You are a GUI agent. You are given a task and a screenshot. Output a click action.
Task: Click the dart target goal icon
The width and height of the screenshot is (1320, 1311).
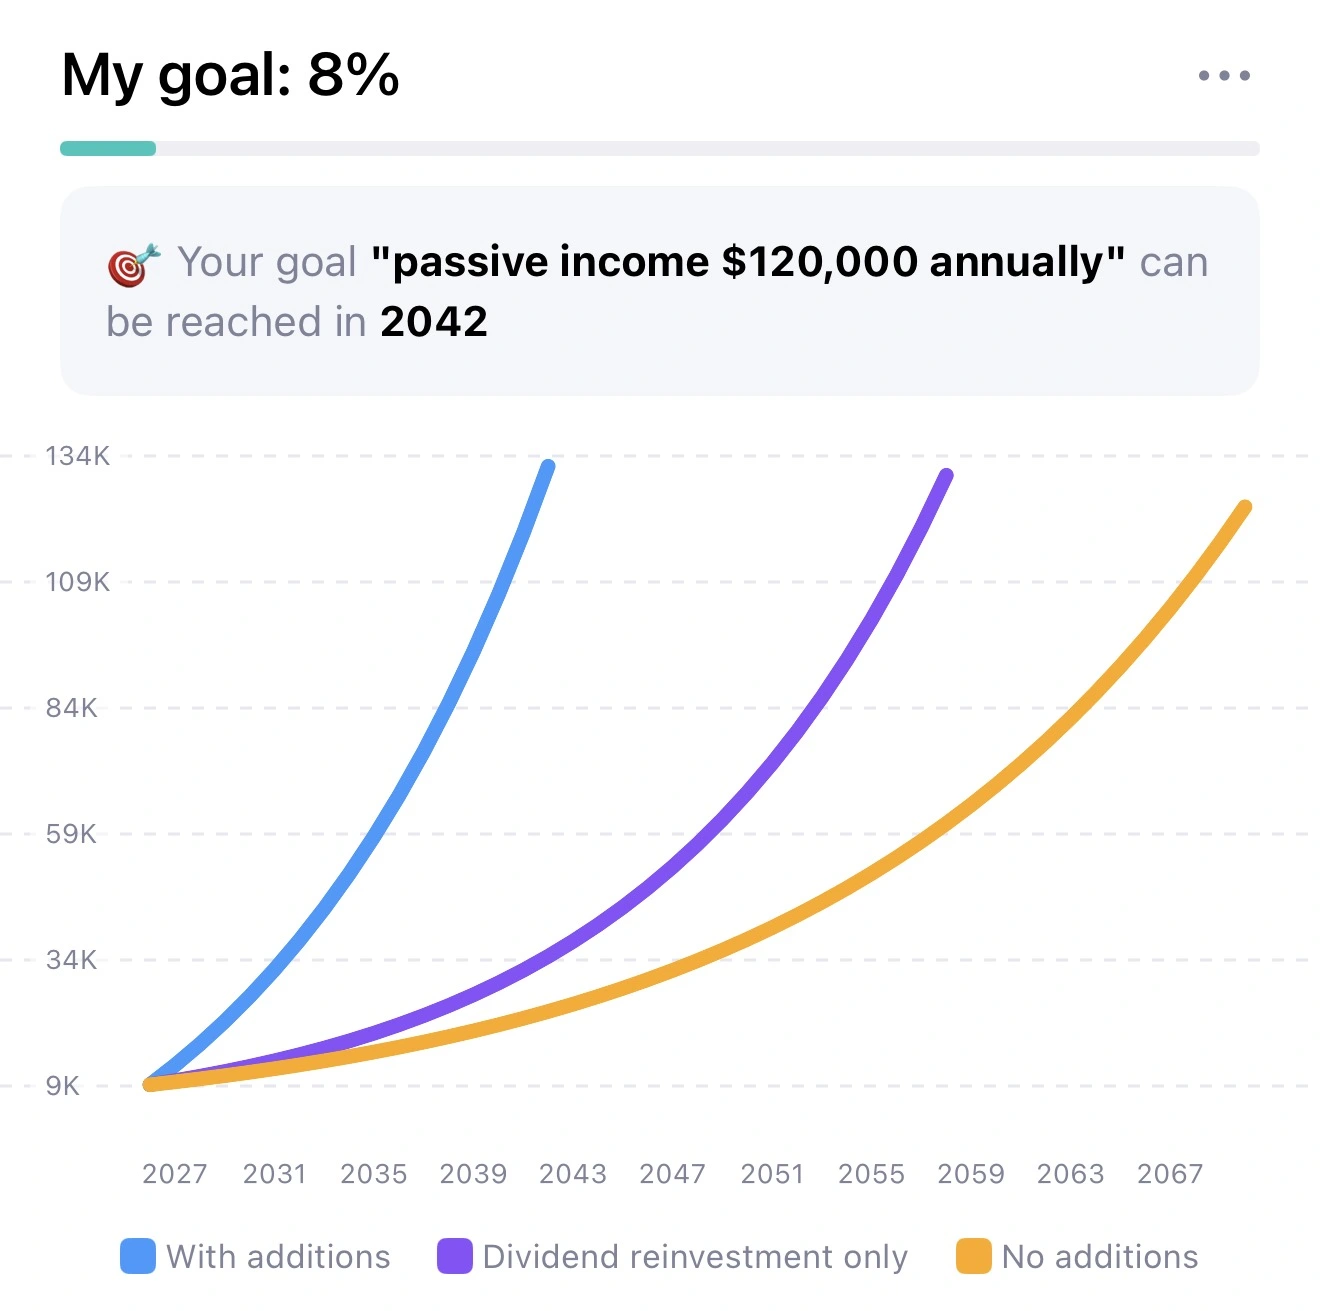pyautogui.click(x=134, y=265)
